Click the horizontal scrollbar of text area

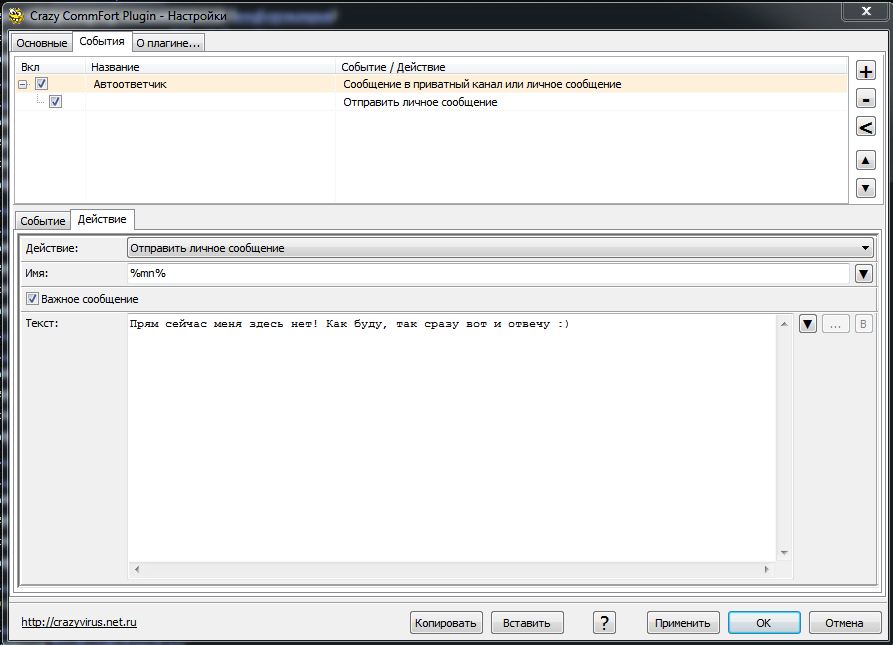pos(452,569)
